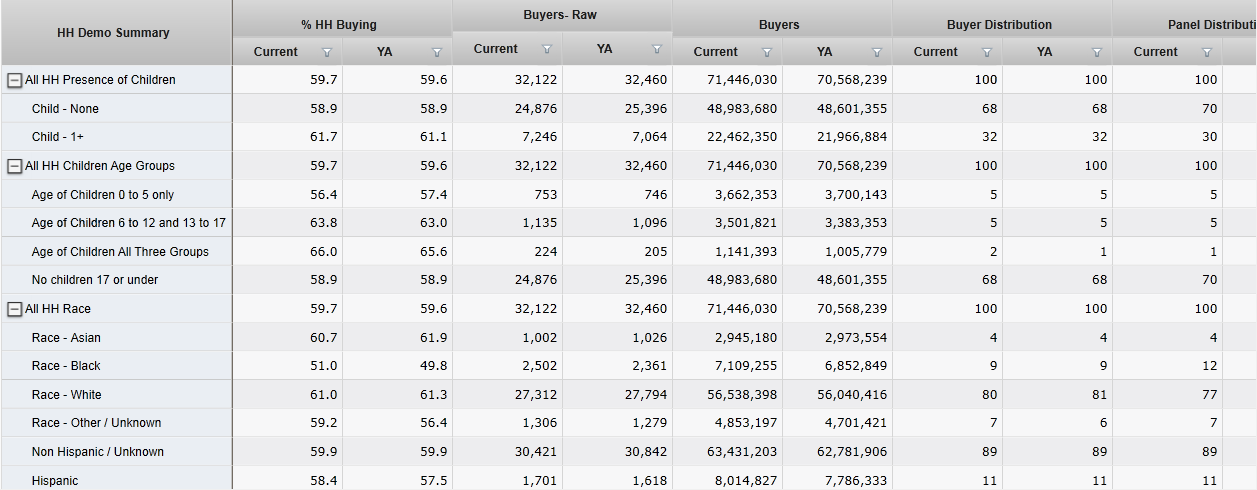The height and width of the screenshot is (490, 1257).
Task: Open filter for Buyers- Raw YA column
Action: [657, 49]
